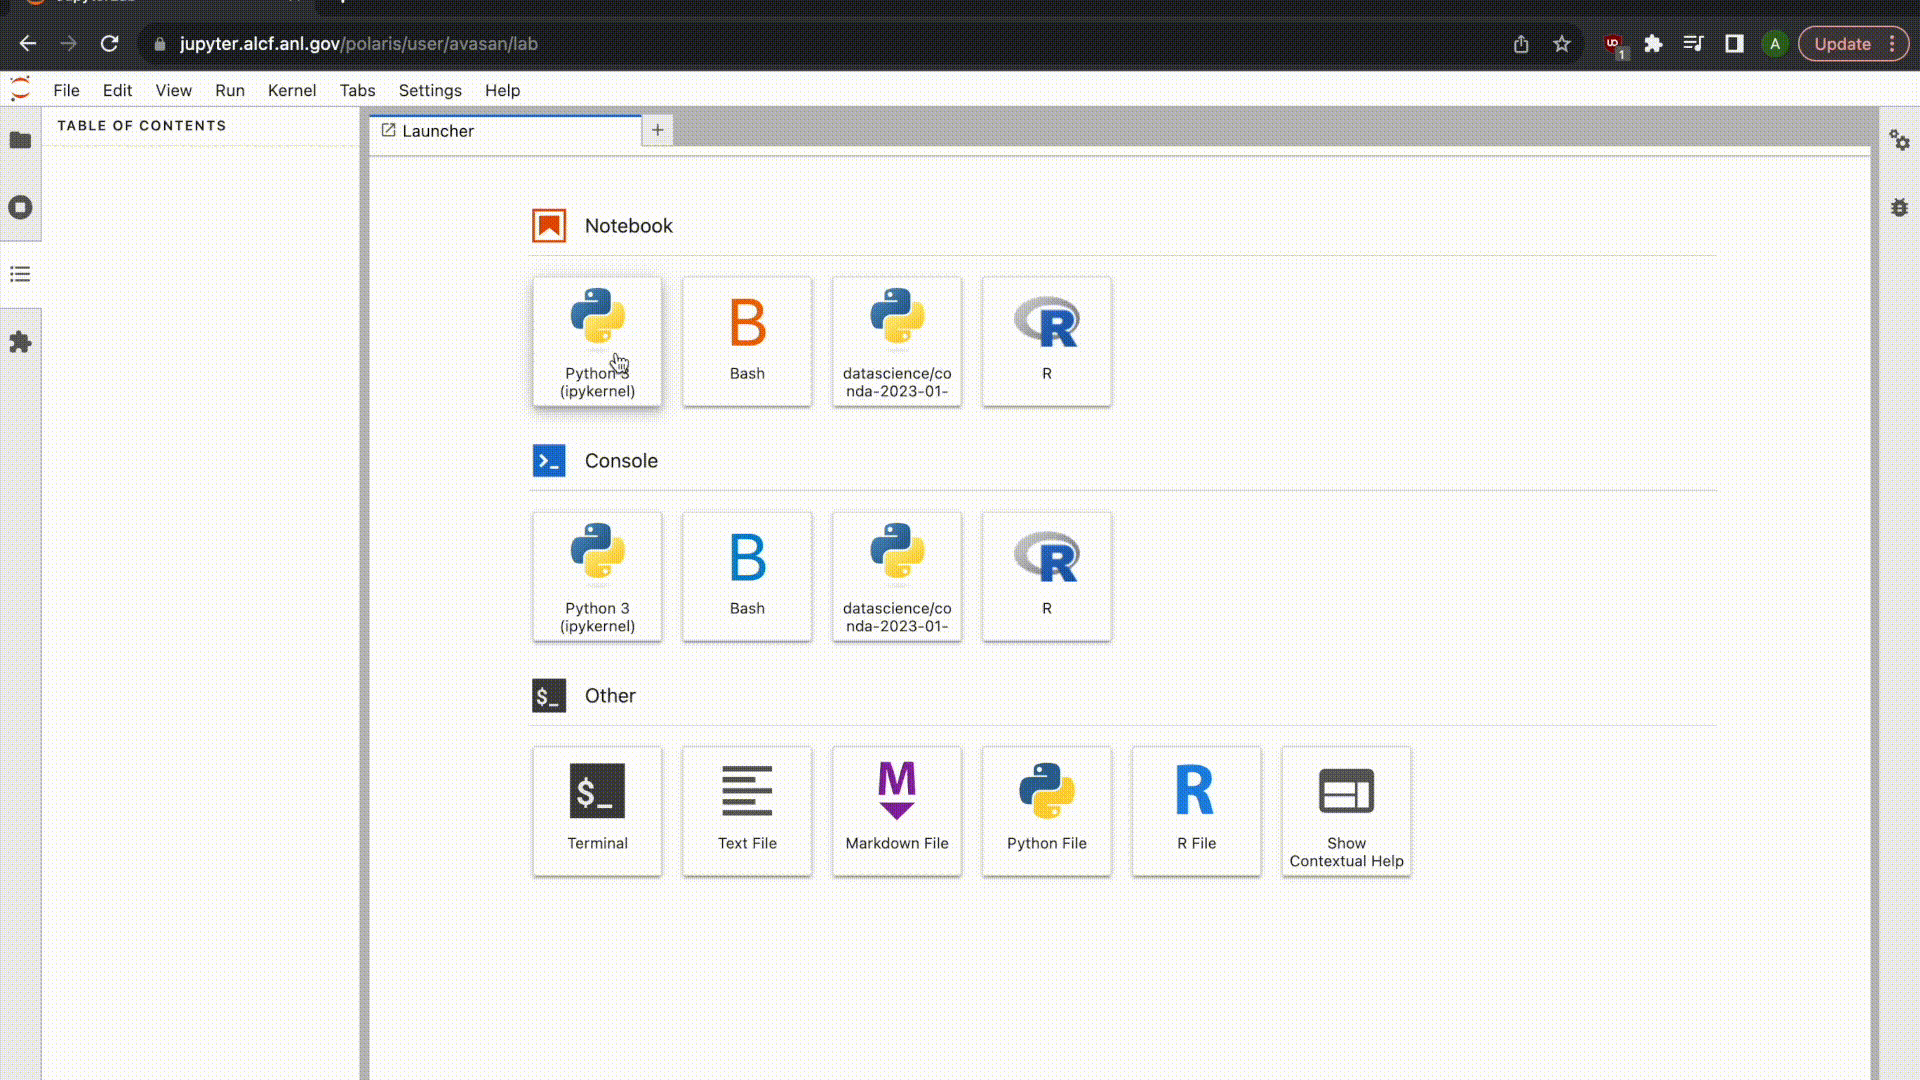Open the Debugger bug icon
Viewport: 1920px width, 1080px height.
[x=1899, y=208]
